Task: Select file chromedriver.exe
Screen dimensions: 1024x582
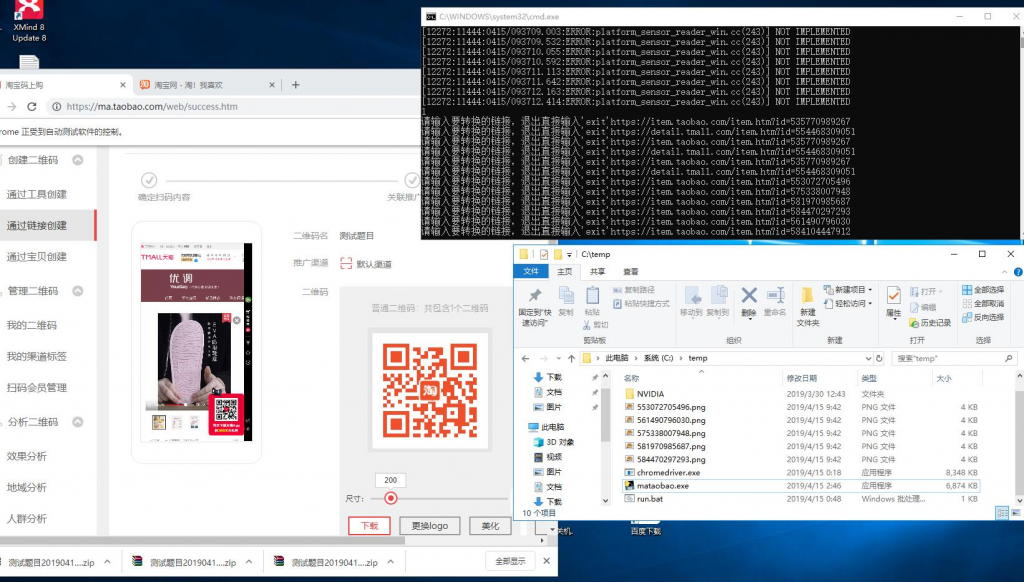Action: coord(668,472)
